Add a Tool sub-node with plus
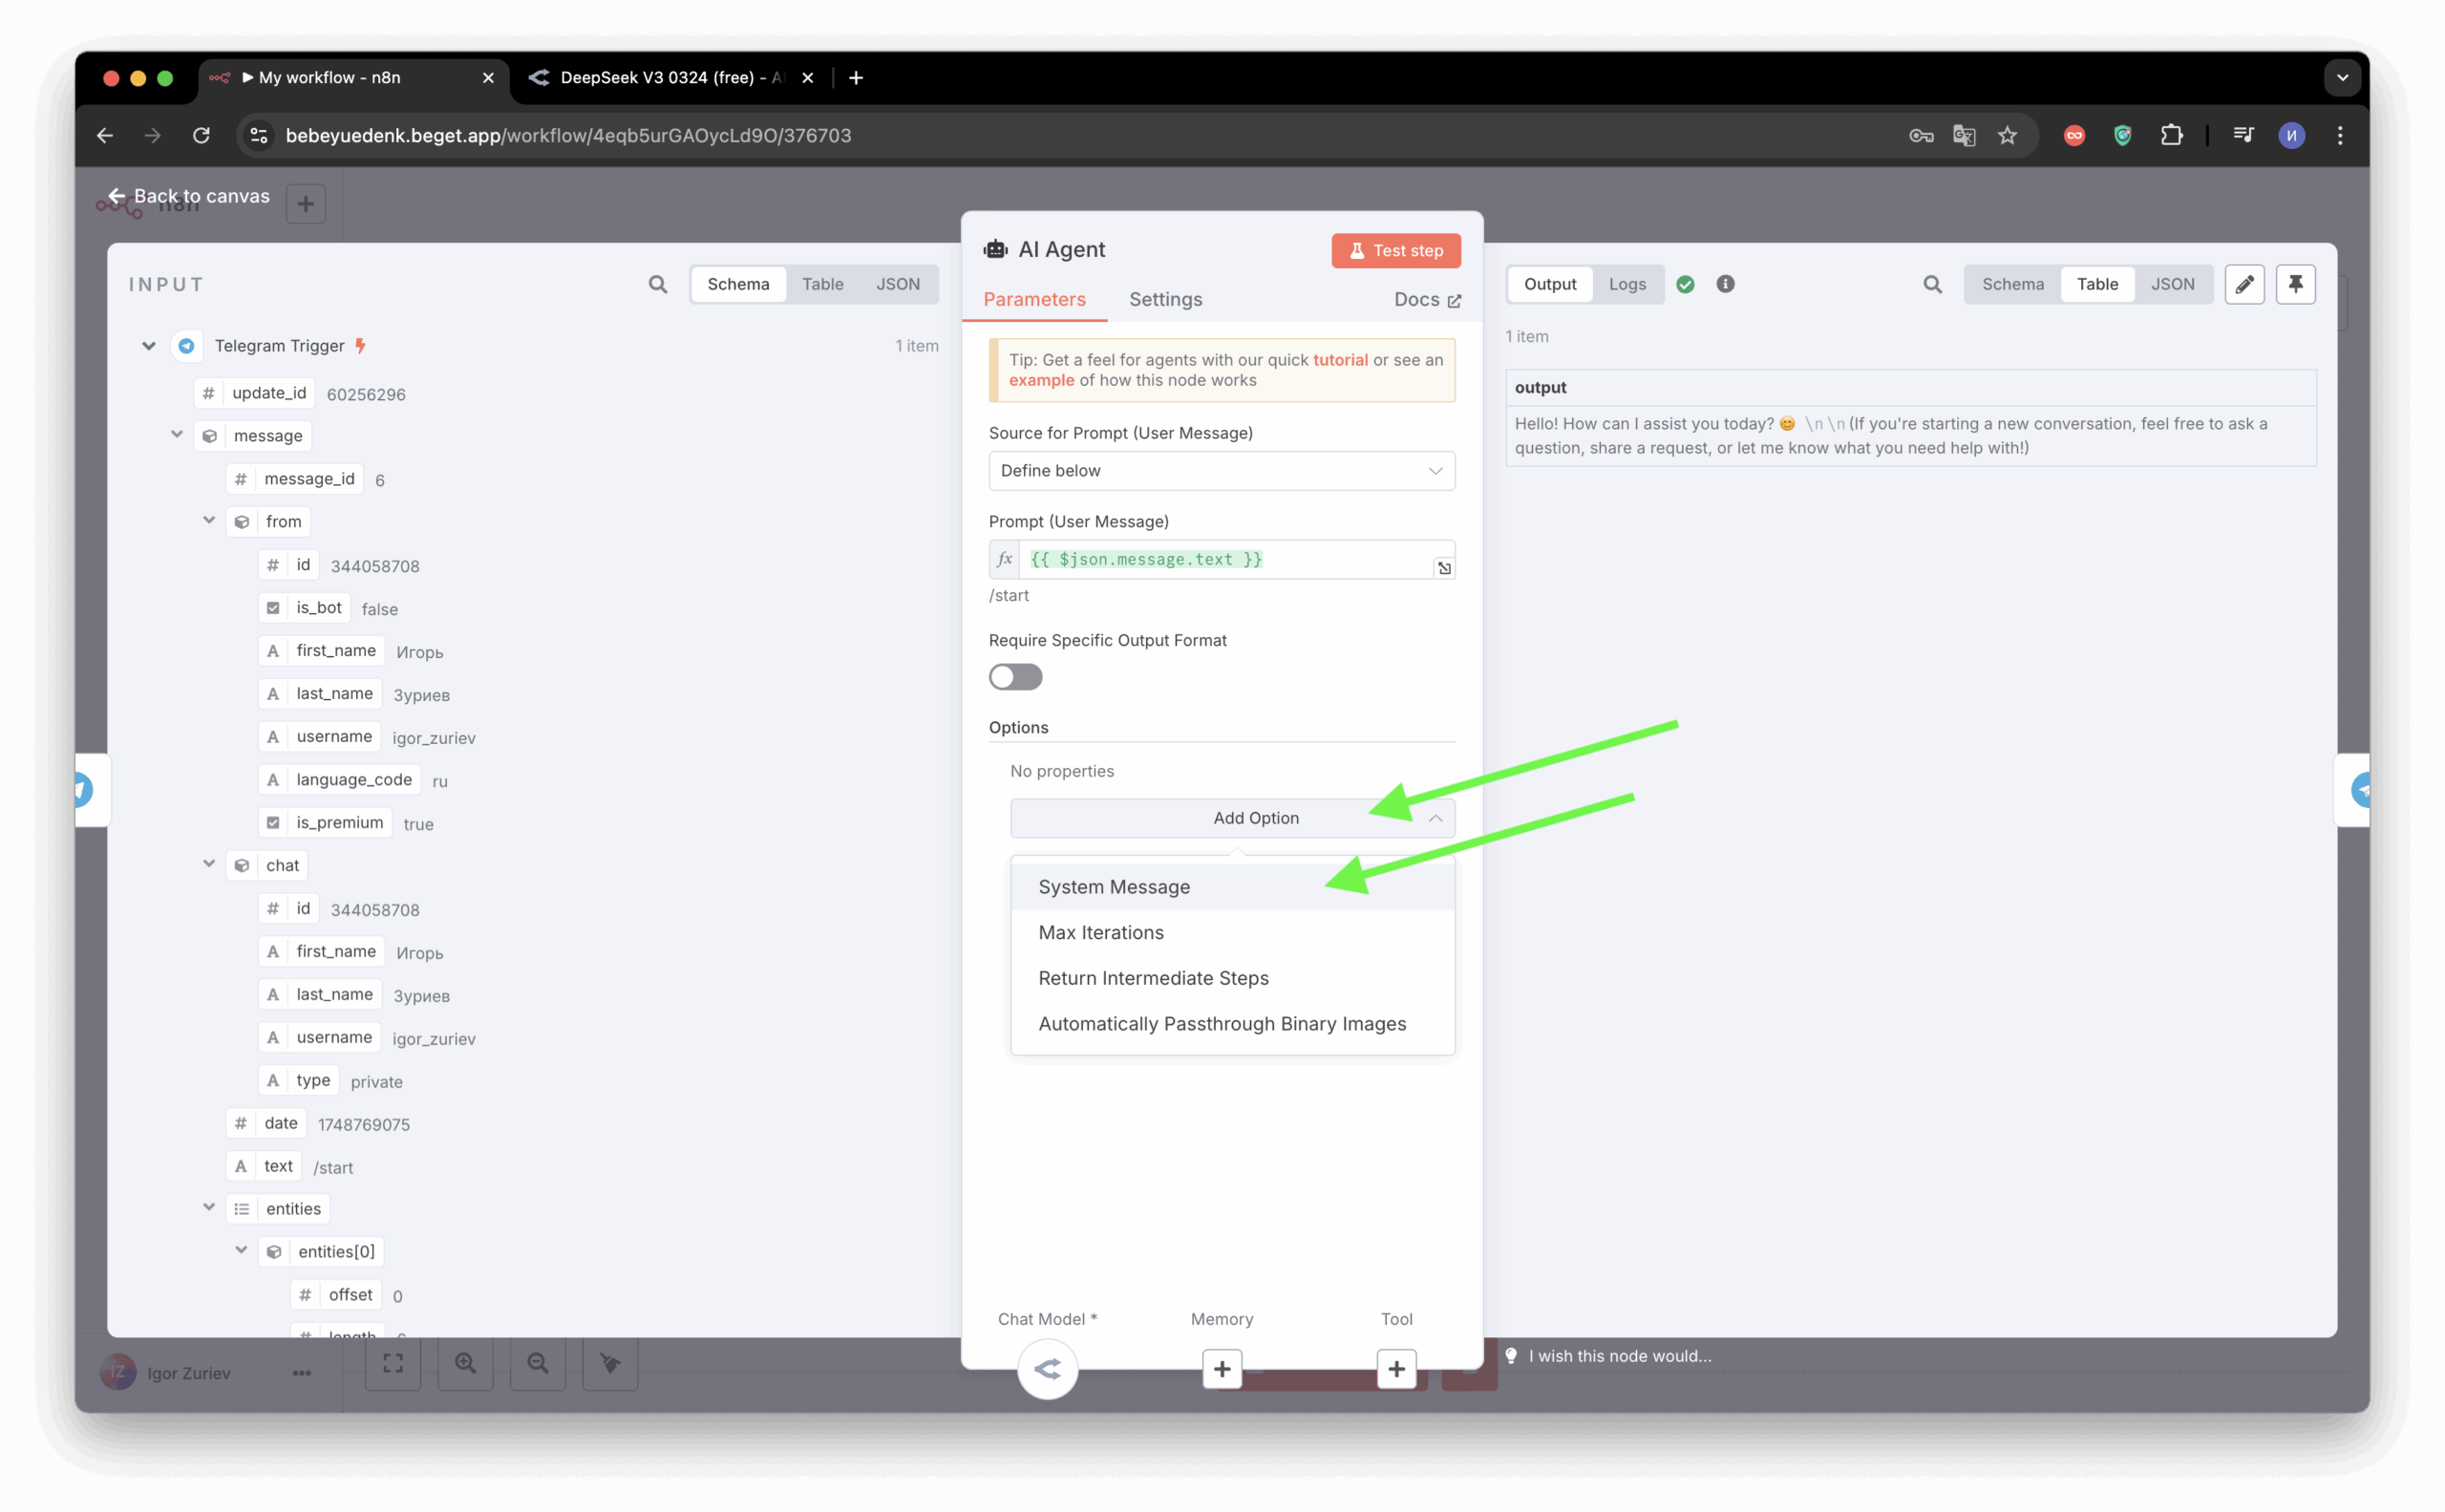This screenshot has height=1512, width=2445. pos(1396,1368)
